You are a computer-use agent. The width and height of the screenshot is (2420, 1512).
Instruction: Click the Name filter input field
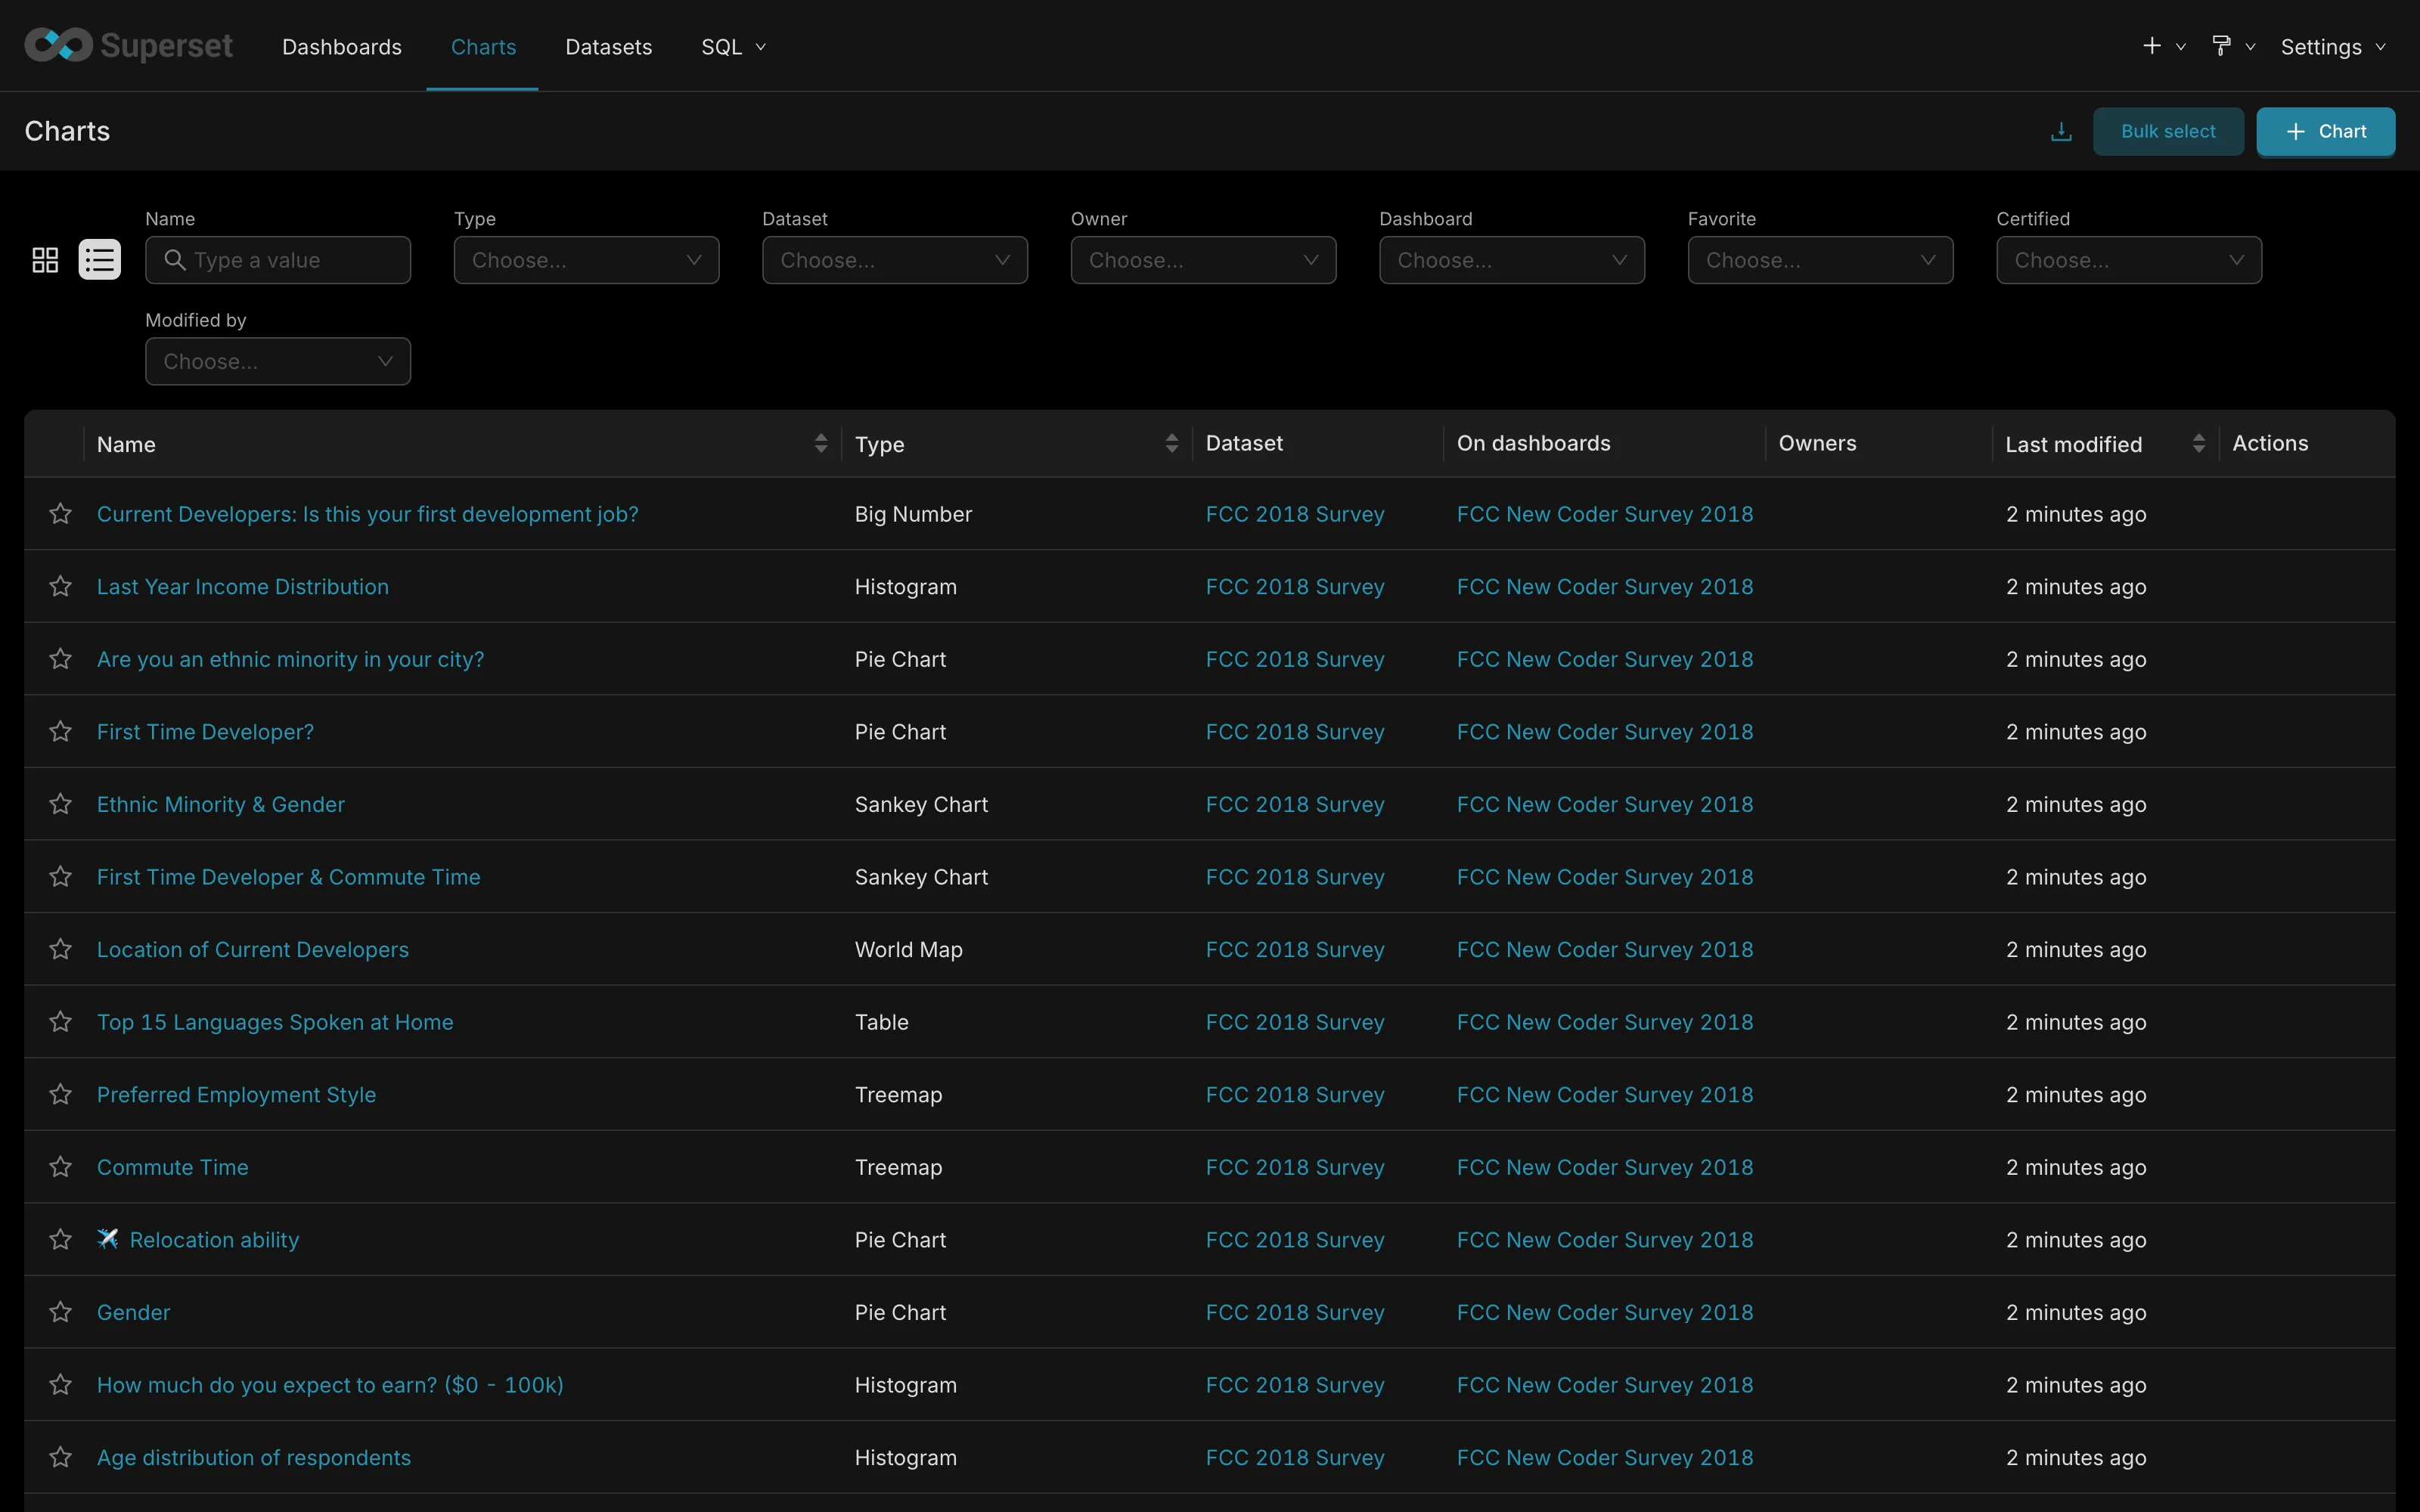tap(278, 260)
